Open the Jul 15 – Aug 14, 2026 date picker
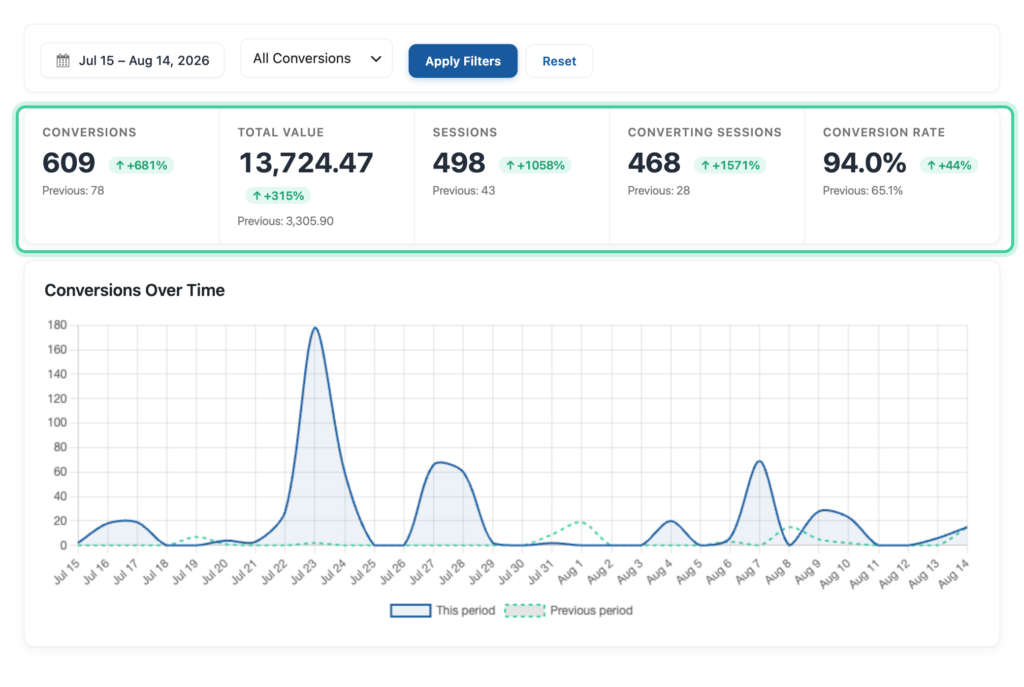Viewport: 1024px width, 687px height. click(133, 61)
